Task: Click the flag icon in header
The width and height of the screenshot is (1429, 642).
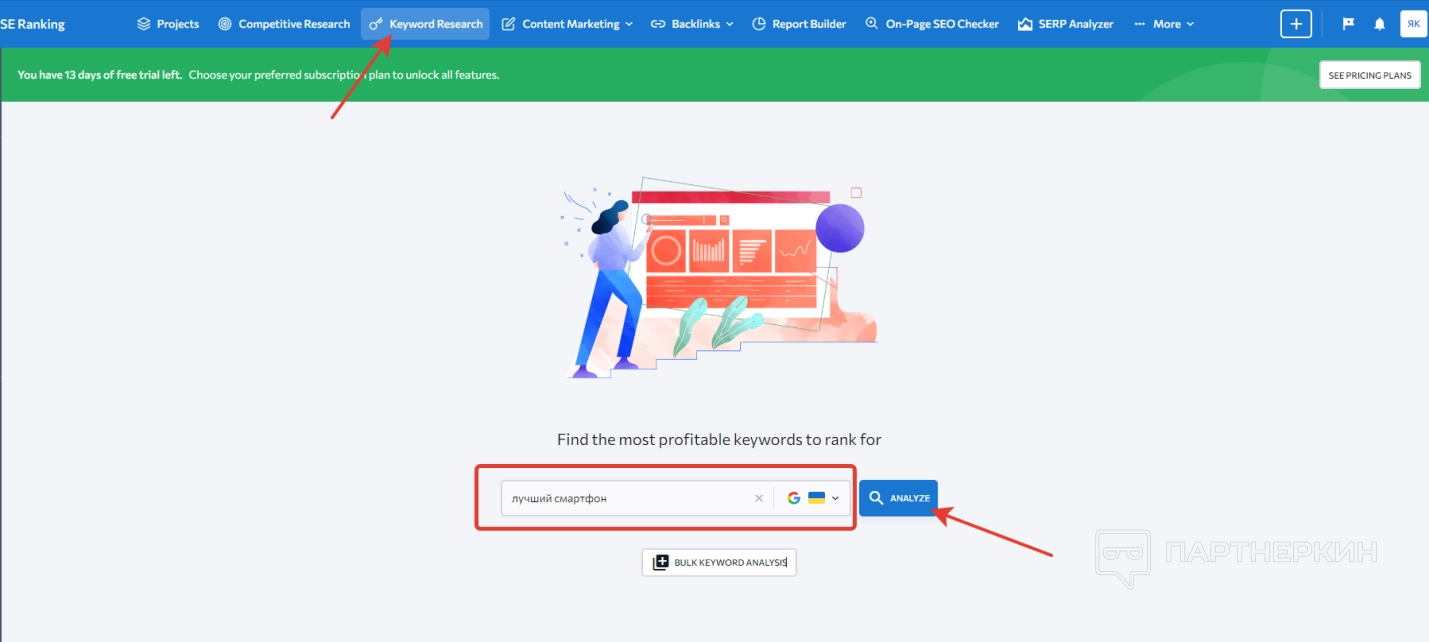Action: pos(1348,24)
